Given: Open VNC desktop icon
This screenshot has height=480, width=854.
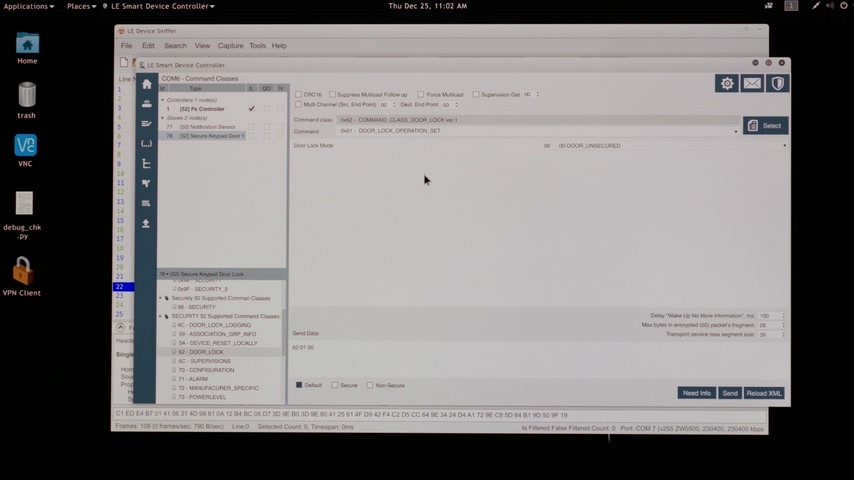Looking at the screenshot, I should [26, 146].
